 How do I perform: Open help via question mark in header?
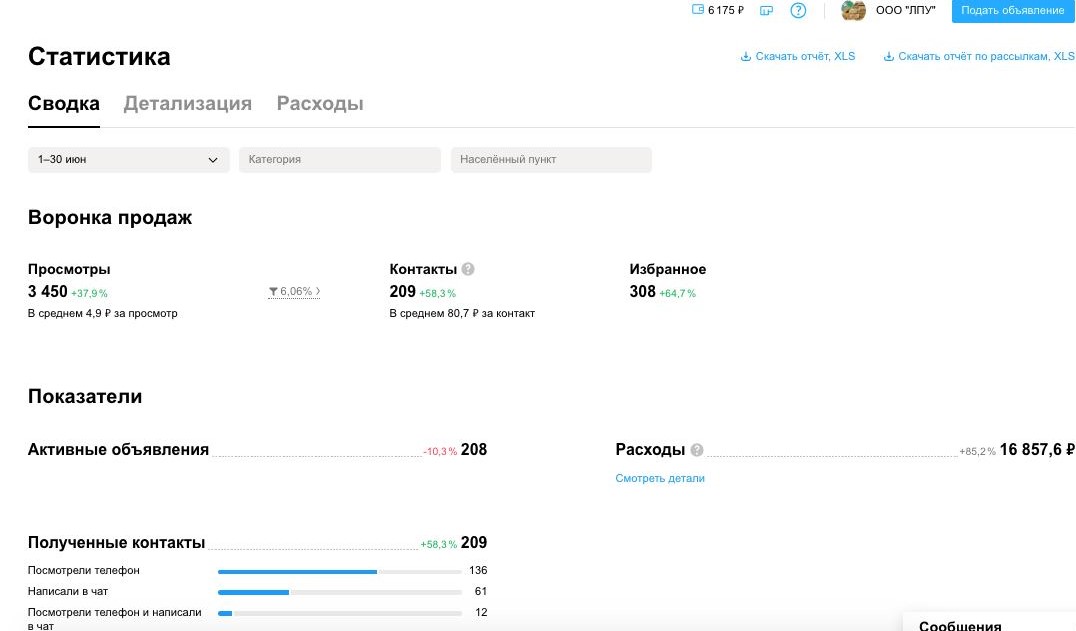click(x=797, y=11)
